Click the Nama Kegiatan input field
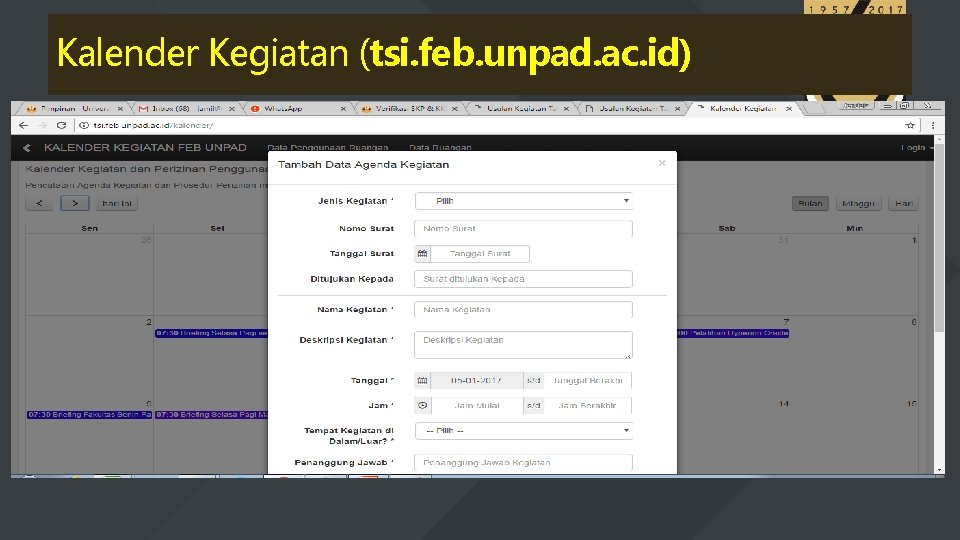960x540 pixels. pos(523,310)
